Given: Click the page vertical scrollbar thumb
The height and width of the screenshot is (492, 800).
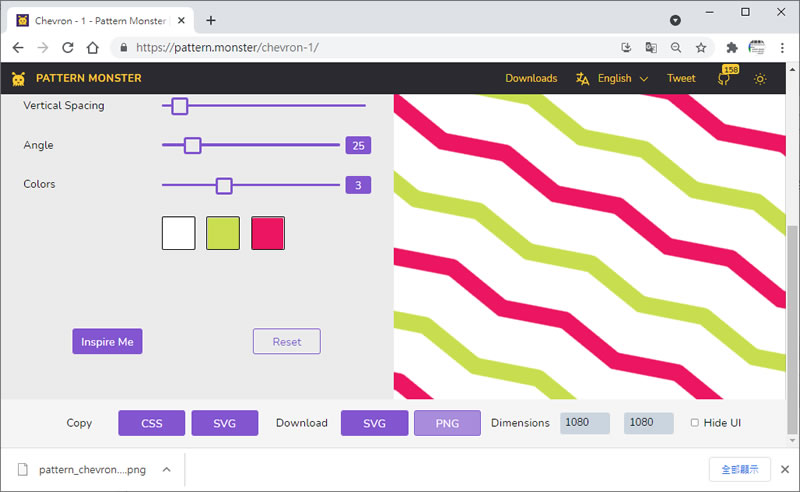Looking at the screenshot, I should tap(792, 328).
